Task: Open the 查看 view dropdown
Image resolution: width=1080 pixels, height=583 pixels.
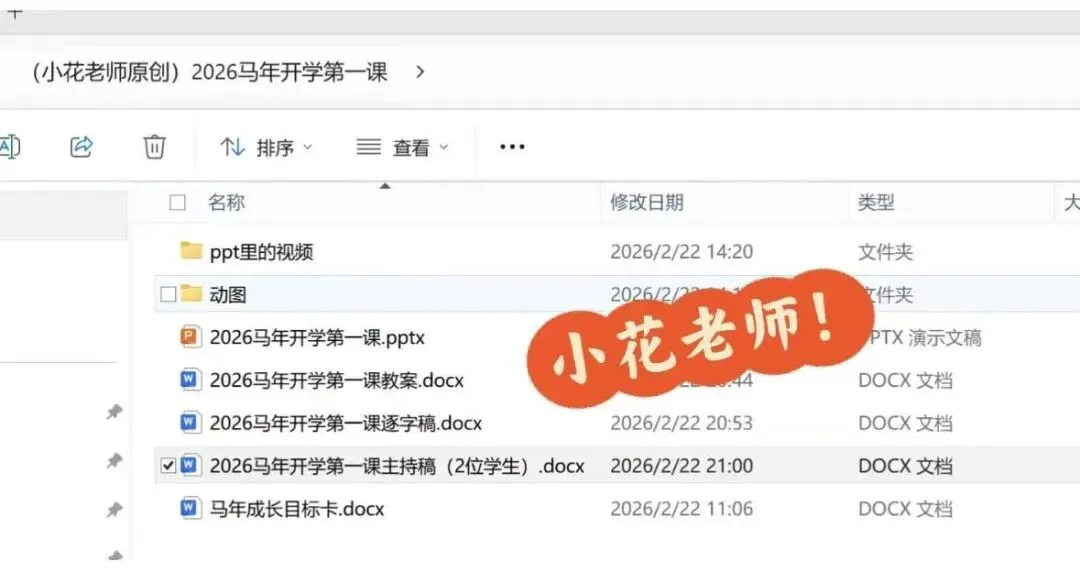Action: [x=402, y=147]
